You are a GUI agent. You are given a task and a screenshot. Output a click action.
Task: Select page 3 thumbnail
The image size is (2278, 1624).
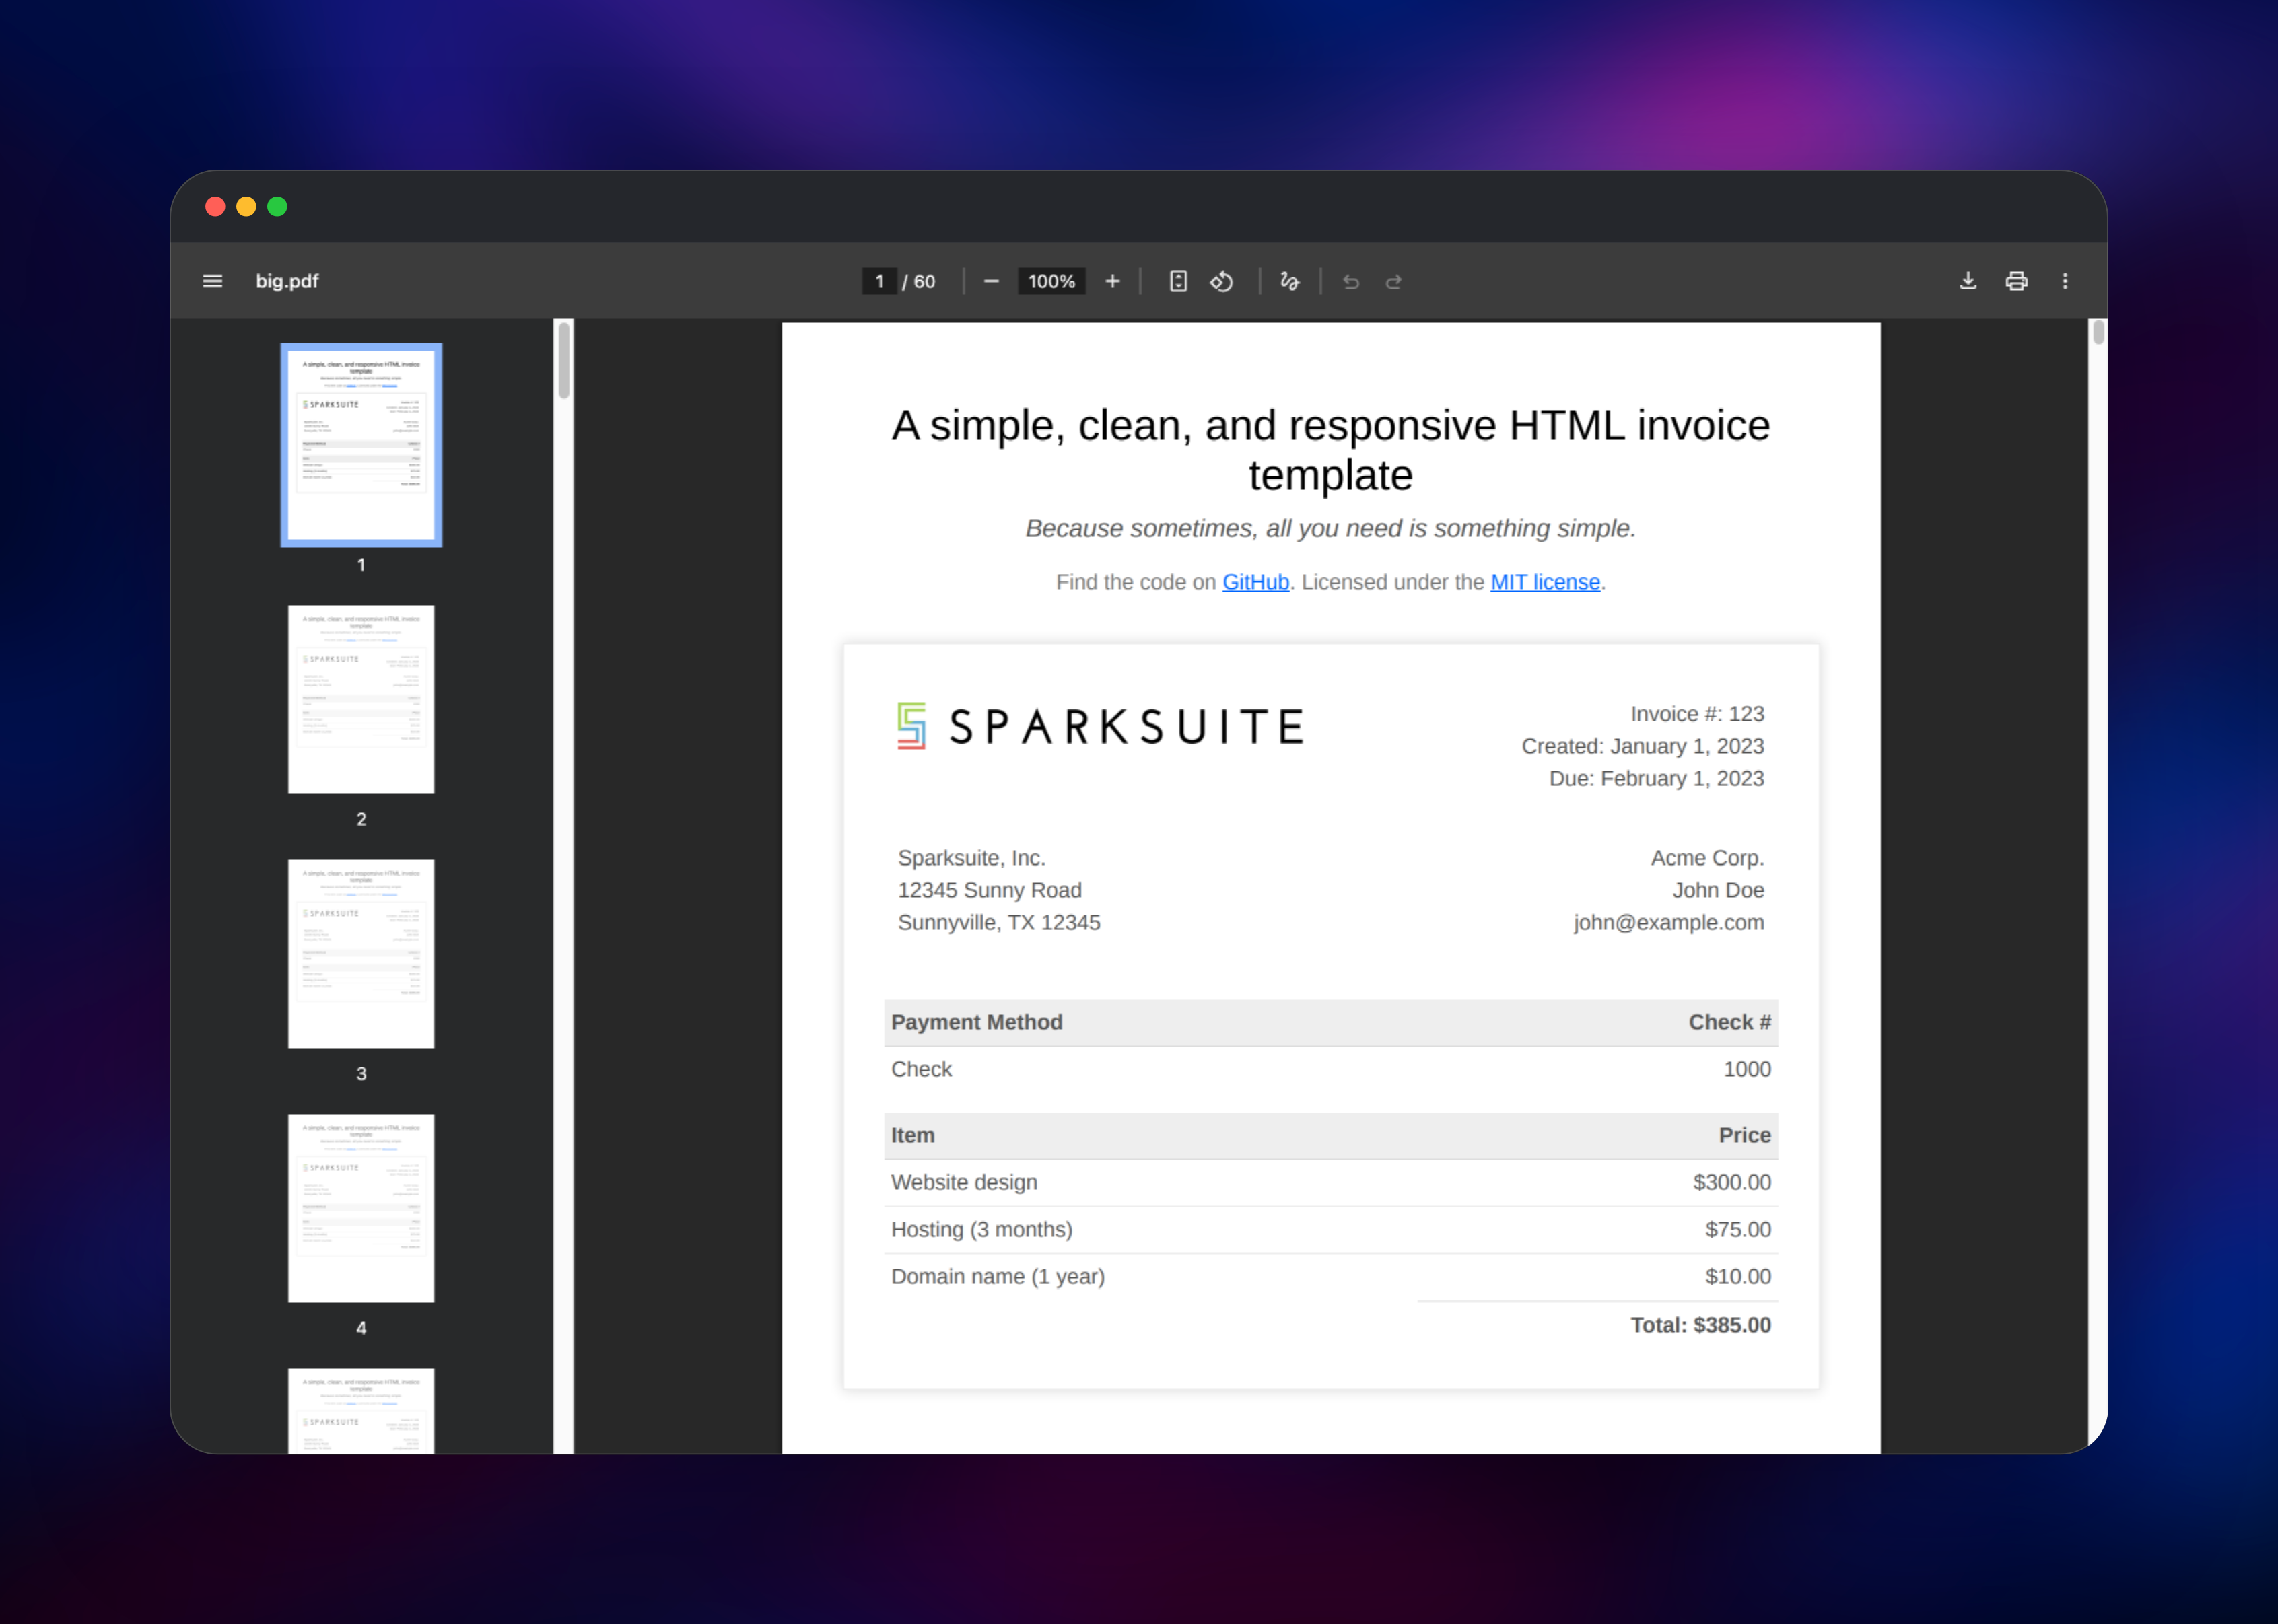pos(361,953)
